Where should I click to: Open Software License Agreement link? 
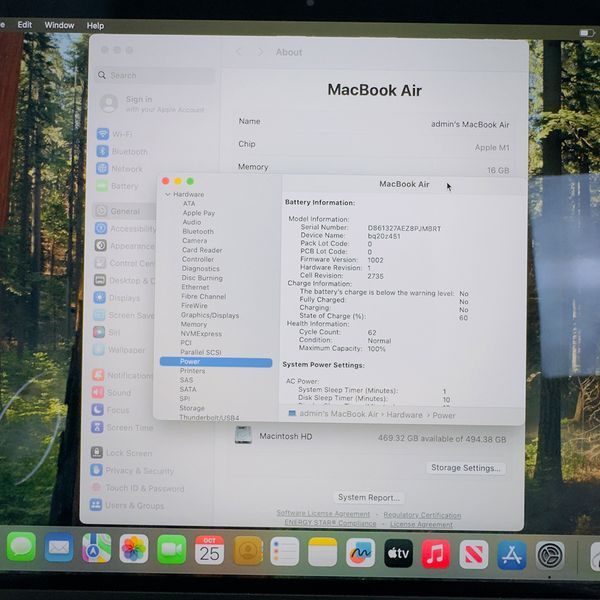point(323,514)
